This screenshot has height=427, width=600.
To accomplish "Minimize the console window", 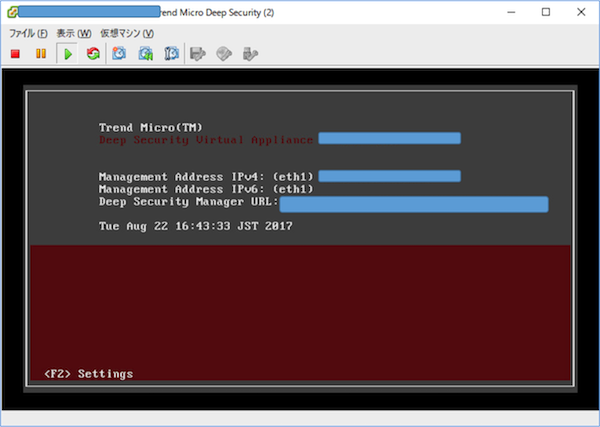I will pos(511,12).
